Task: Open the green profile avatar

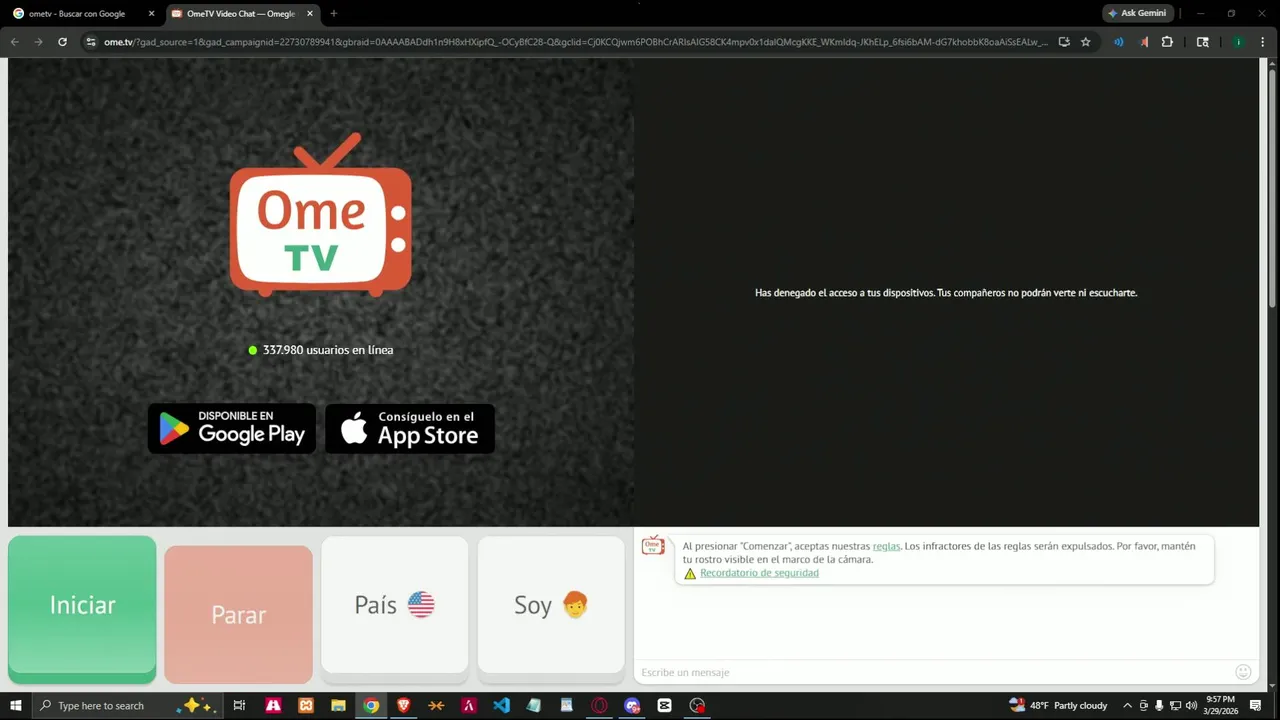Action: click(1238, 42)
